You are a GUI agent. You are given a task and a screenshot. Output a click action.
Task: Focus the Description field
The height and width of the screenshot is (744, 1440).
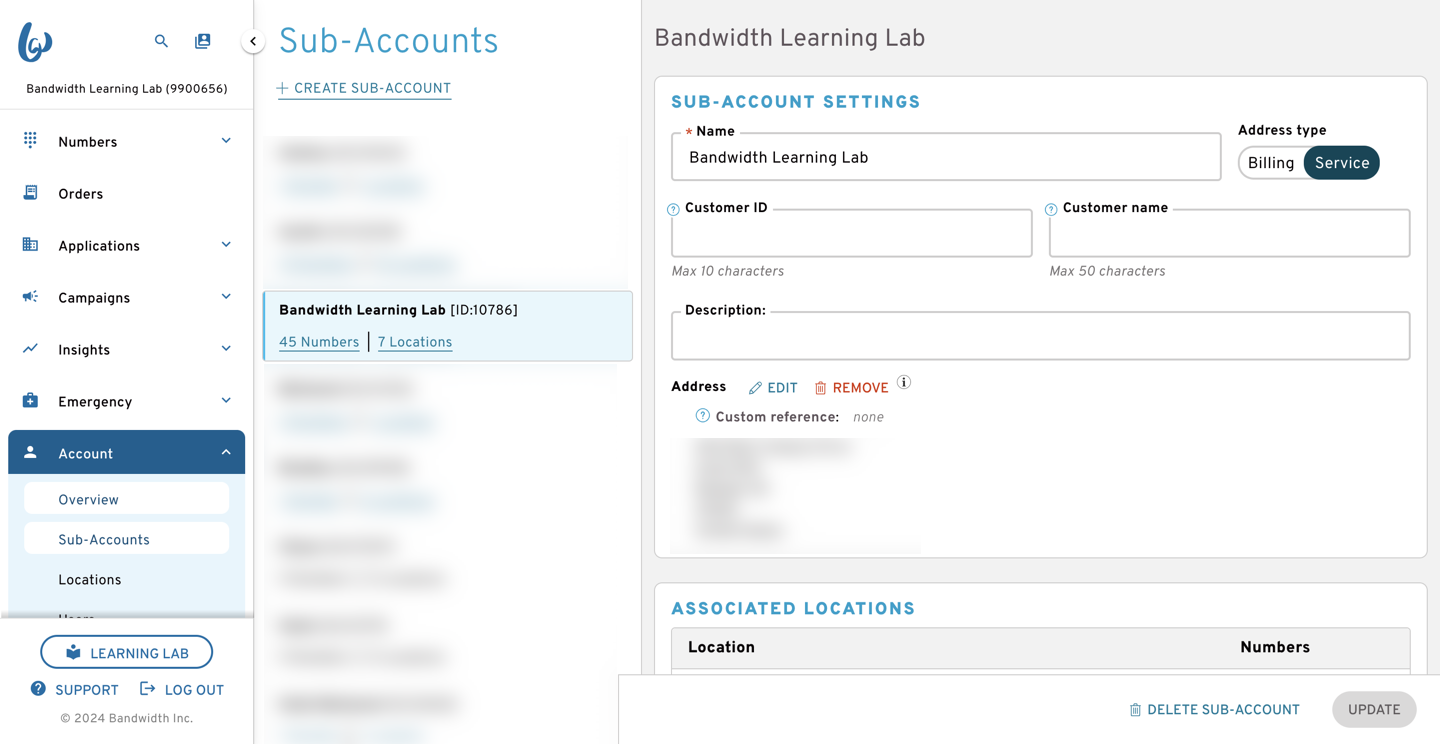1041,335
